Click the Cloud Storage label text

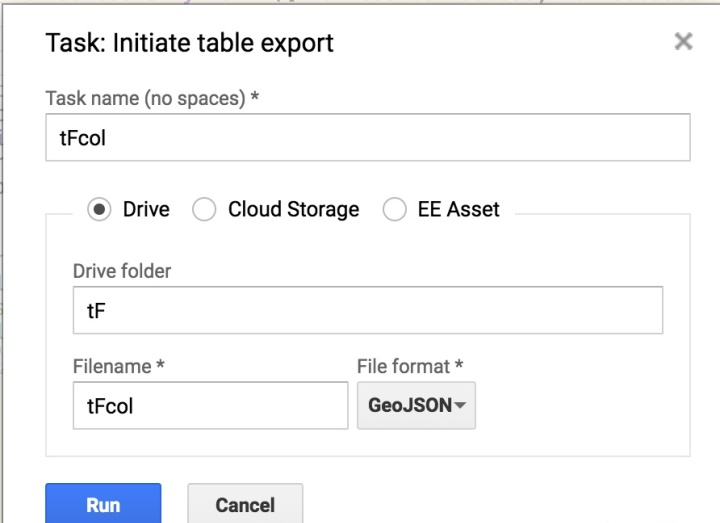pos(294,209)
